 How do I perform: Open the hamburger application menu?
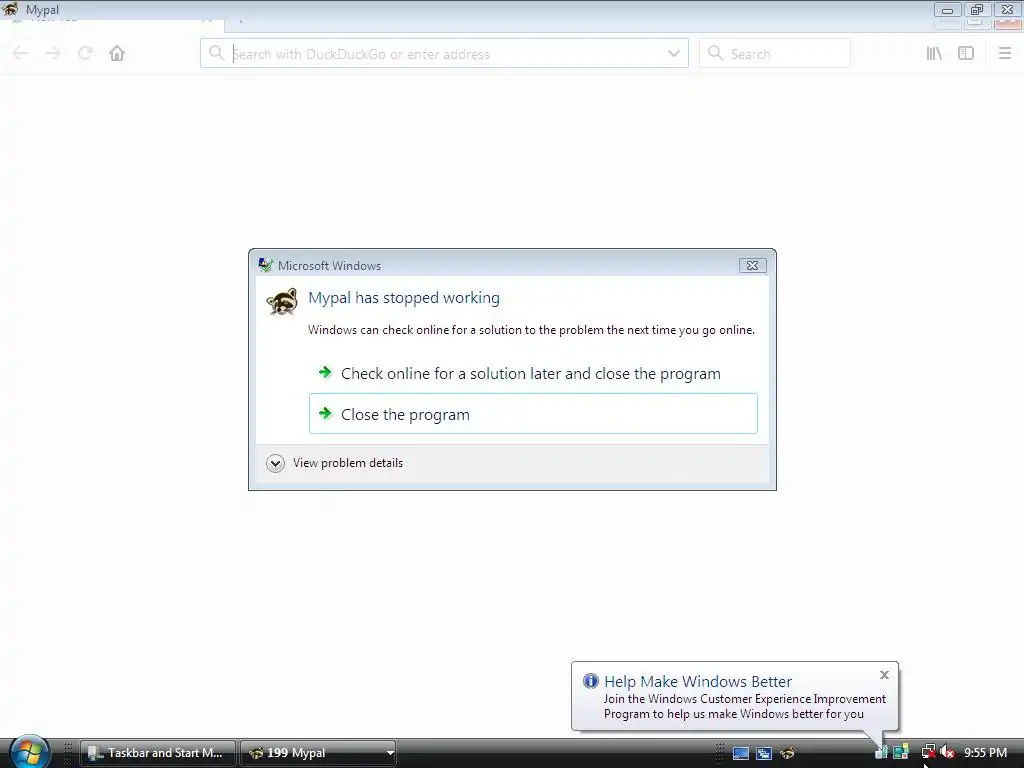(x=1005, y=54)
